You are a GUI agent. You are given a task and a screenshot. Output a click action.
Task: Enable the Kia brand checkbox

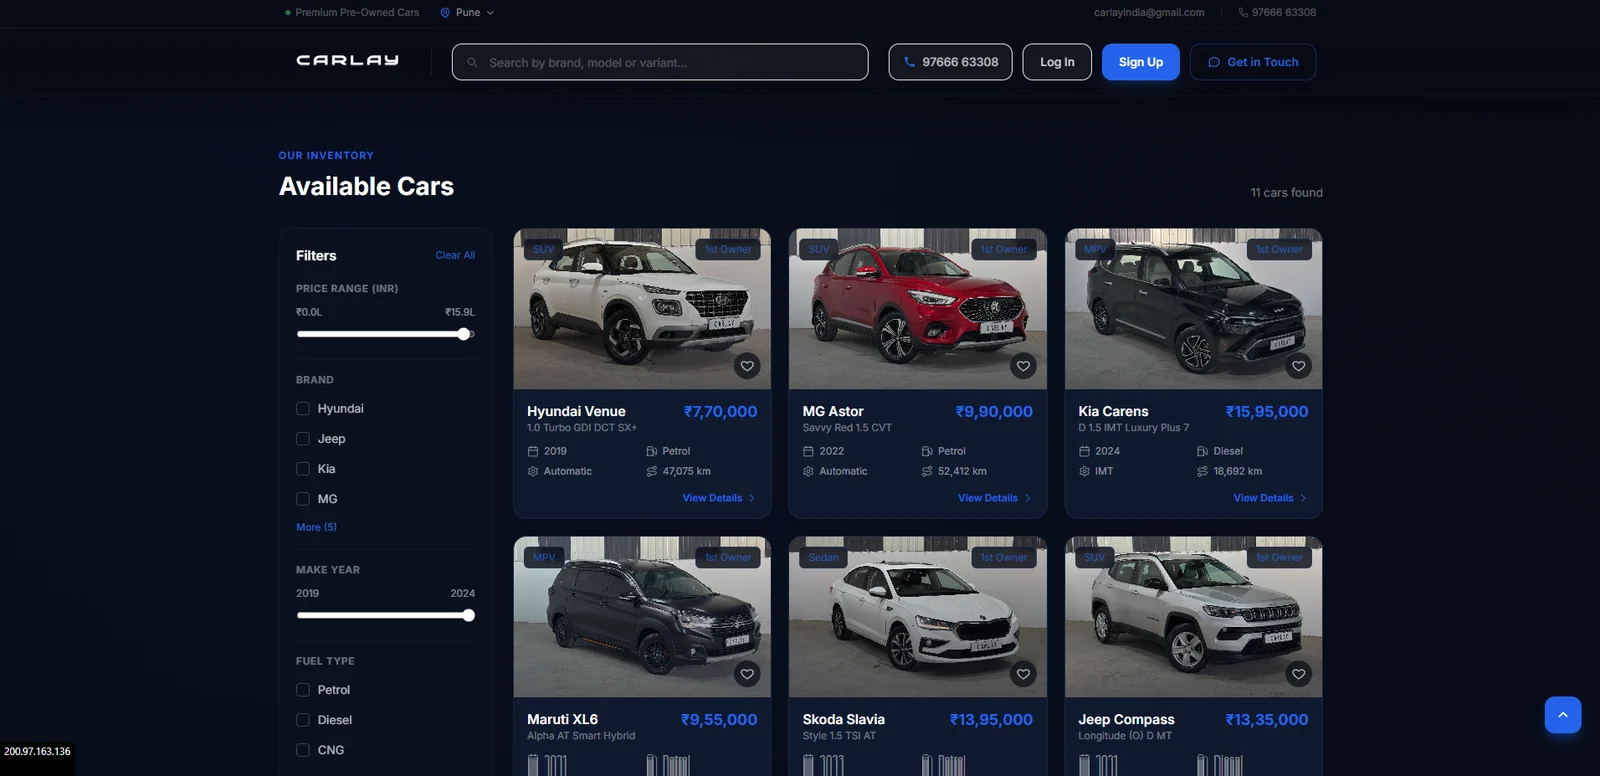(303, 469)
